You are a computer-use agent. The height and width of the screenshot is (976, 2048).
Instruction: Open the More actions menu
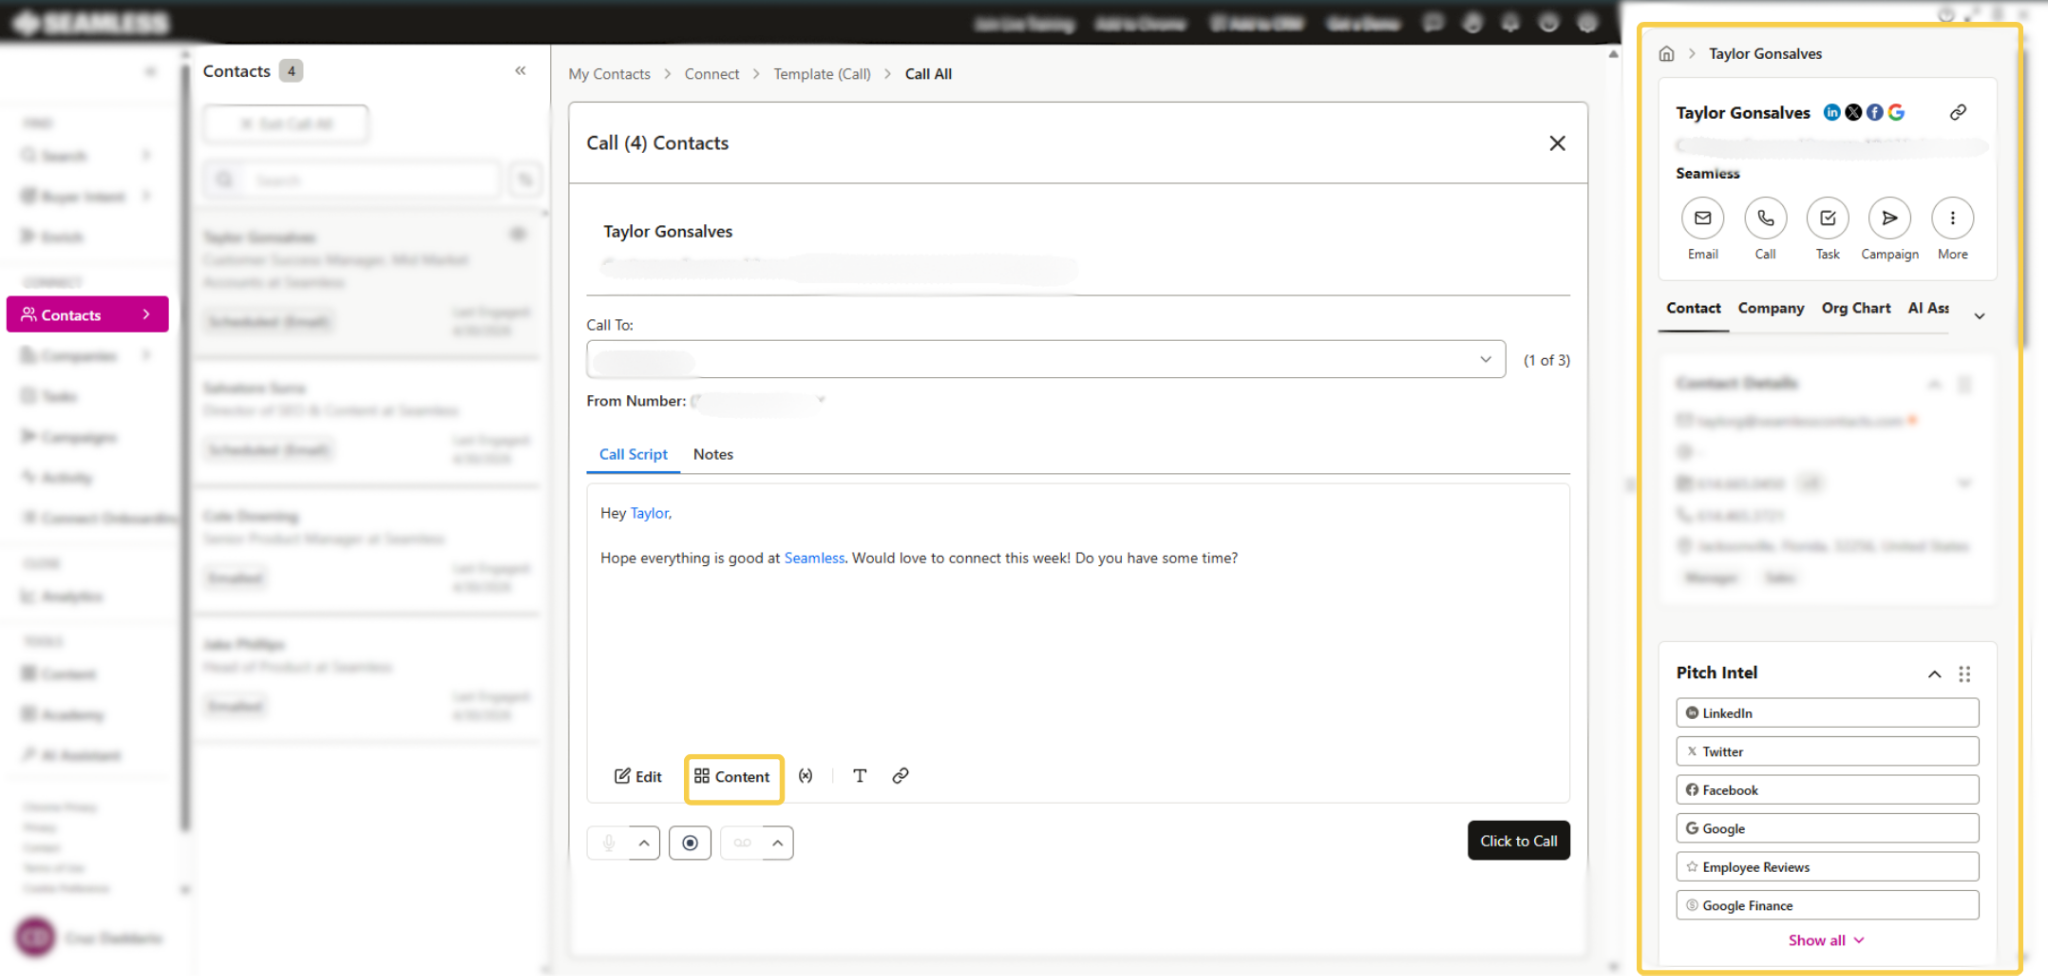[1952, 218]
